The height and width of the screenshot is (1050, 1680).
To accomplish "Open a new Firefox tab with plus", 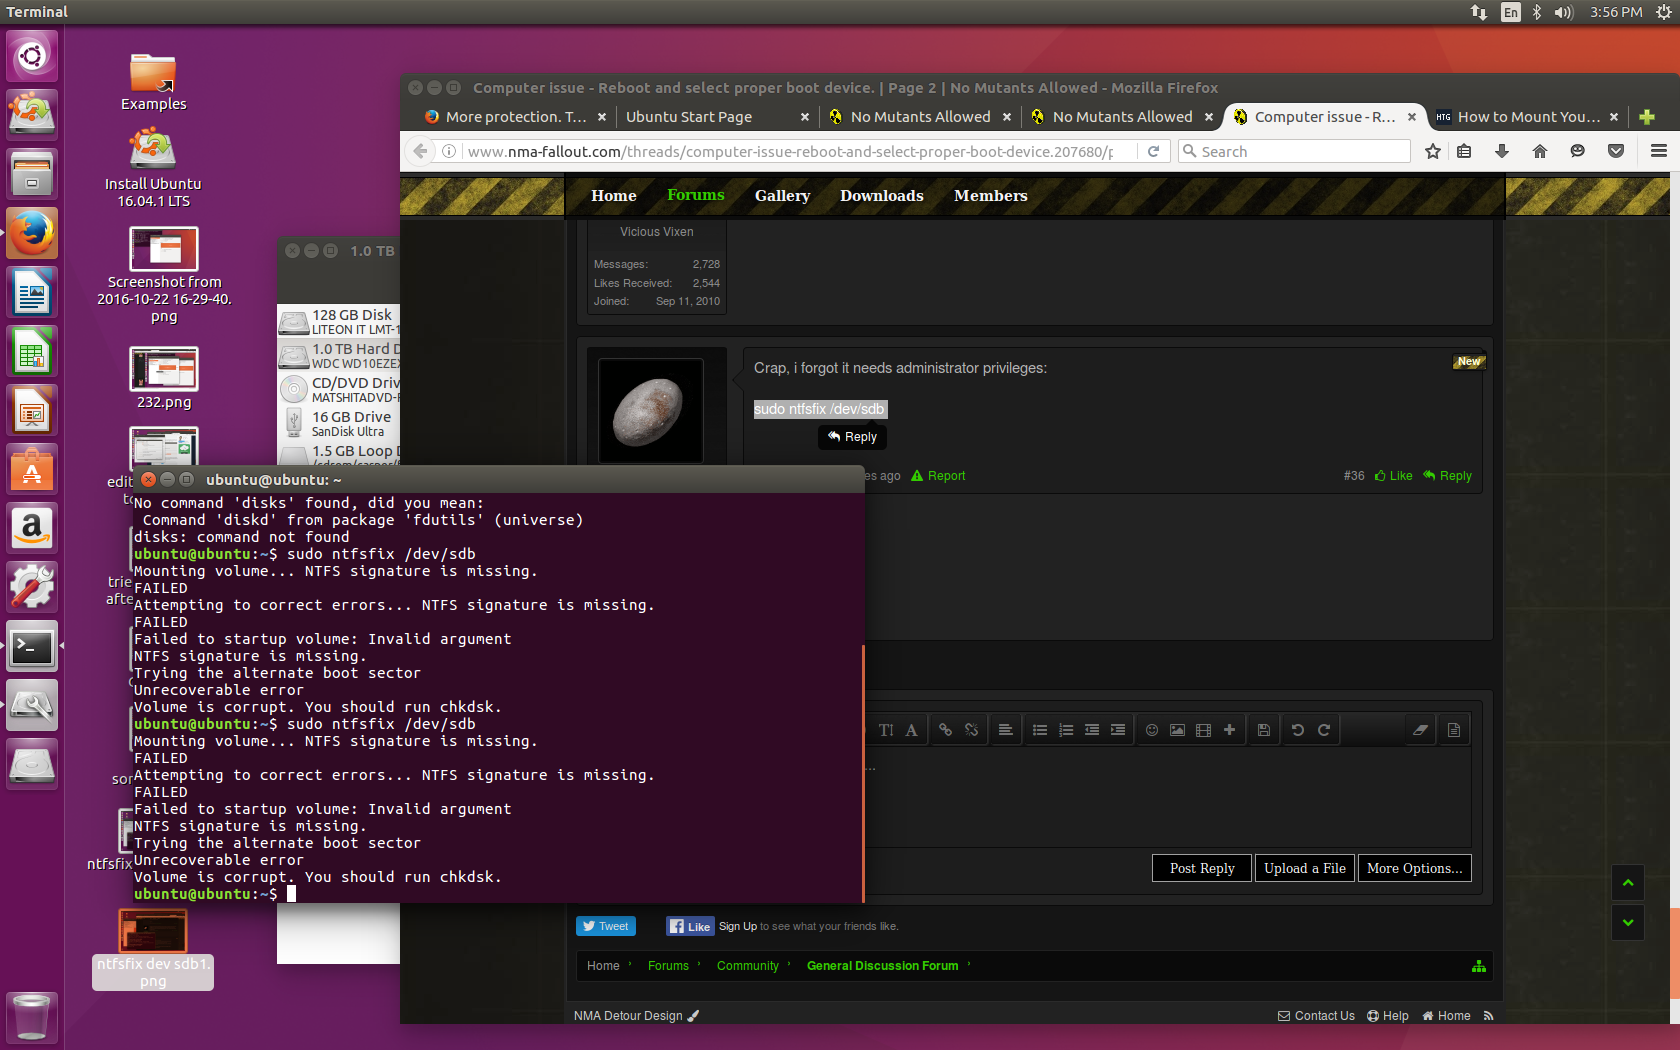I will [1647, 117].
